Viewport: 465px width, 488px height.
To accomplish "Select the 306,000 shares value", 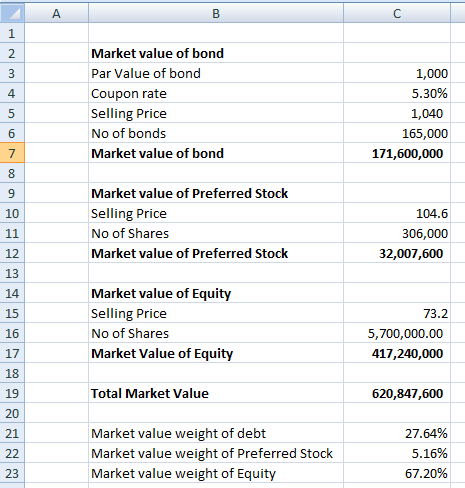I will click(397, 233).
